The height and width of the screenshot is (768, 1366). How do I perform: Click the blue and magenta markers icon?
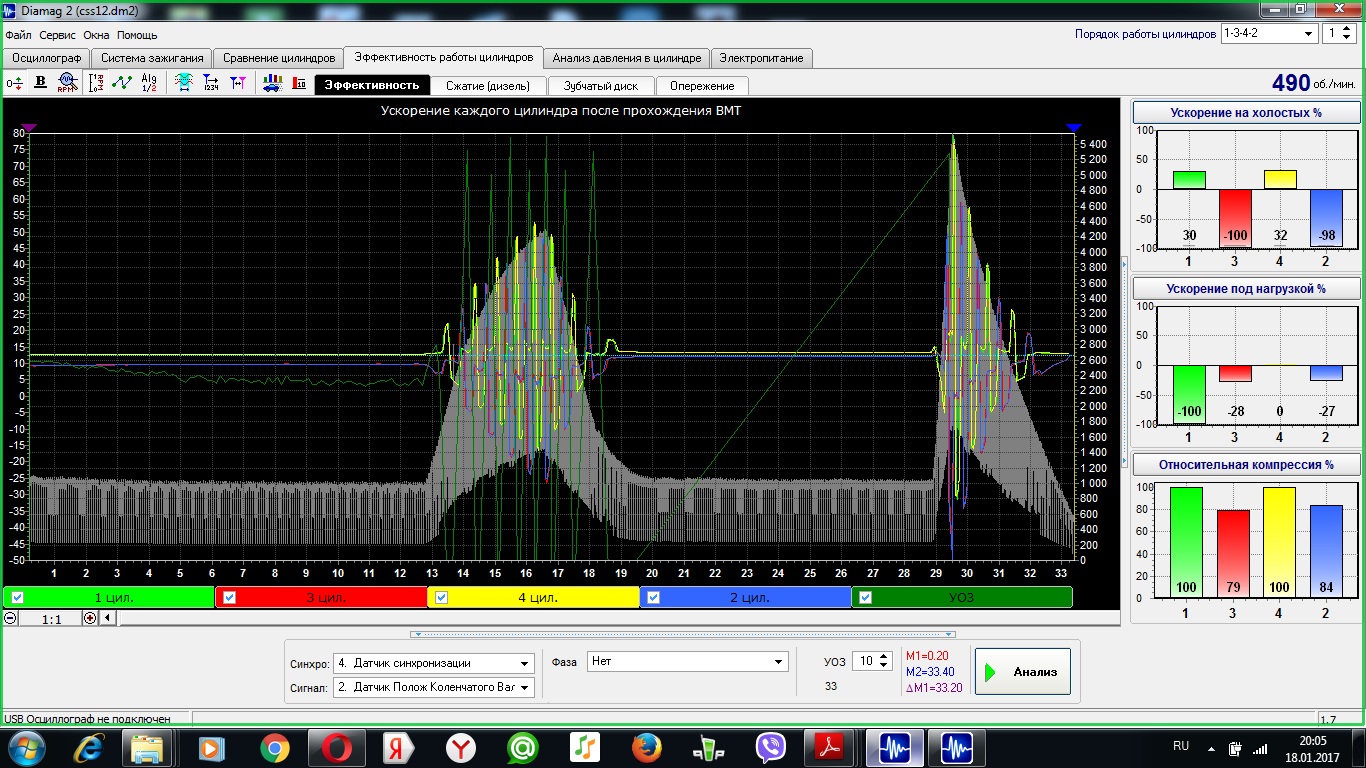(237, 83)
